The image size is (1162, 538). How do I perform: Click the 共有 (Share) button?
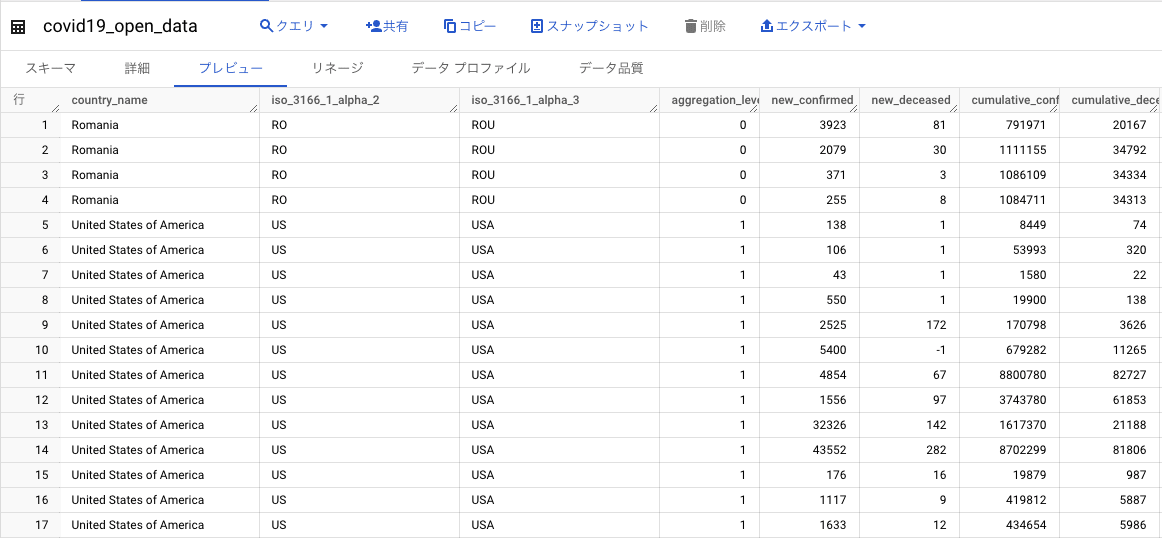click(x=387, y=26)
